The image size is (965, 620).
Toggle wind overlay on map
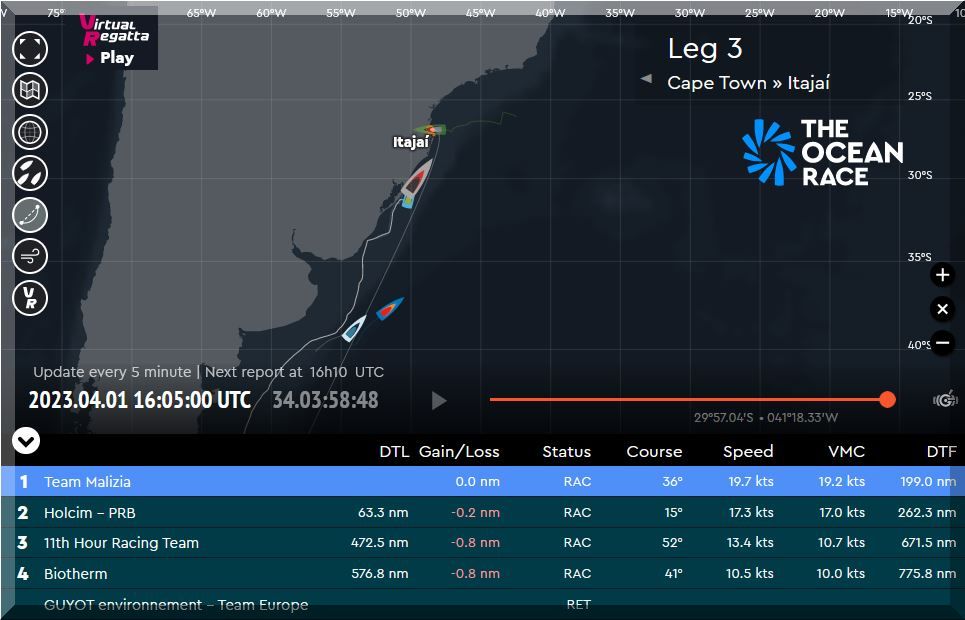coord(31,256)
